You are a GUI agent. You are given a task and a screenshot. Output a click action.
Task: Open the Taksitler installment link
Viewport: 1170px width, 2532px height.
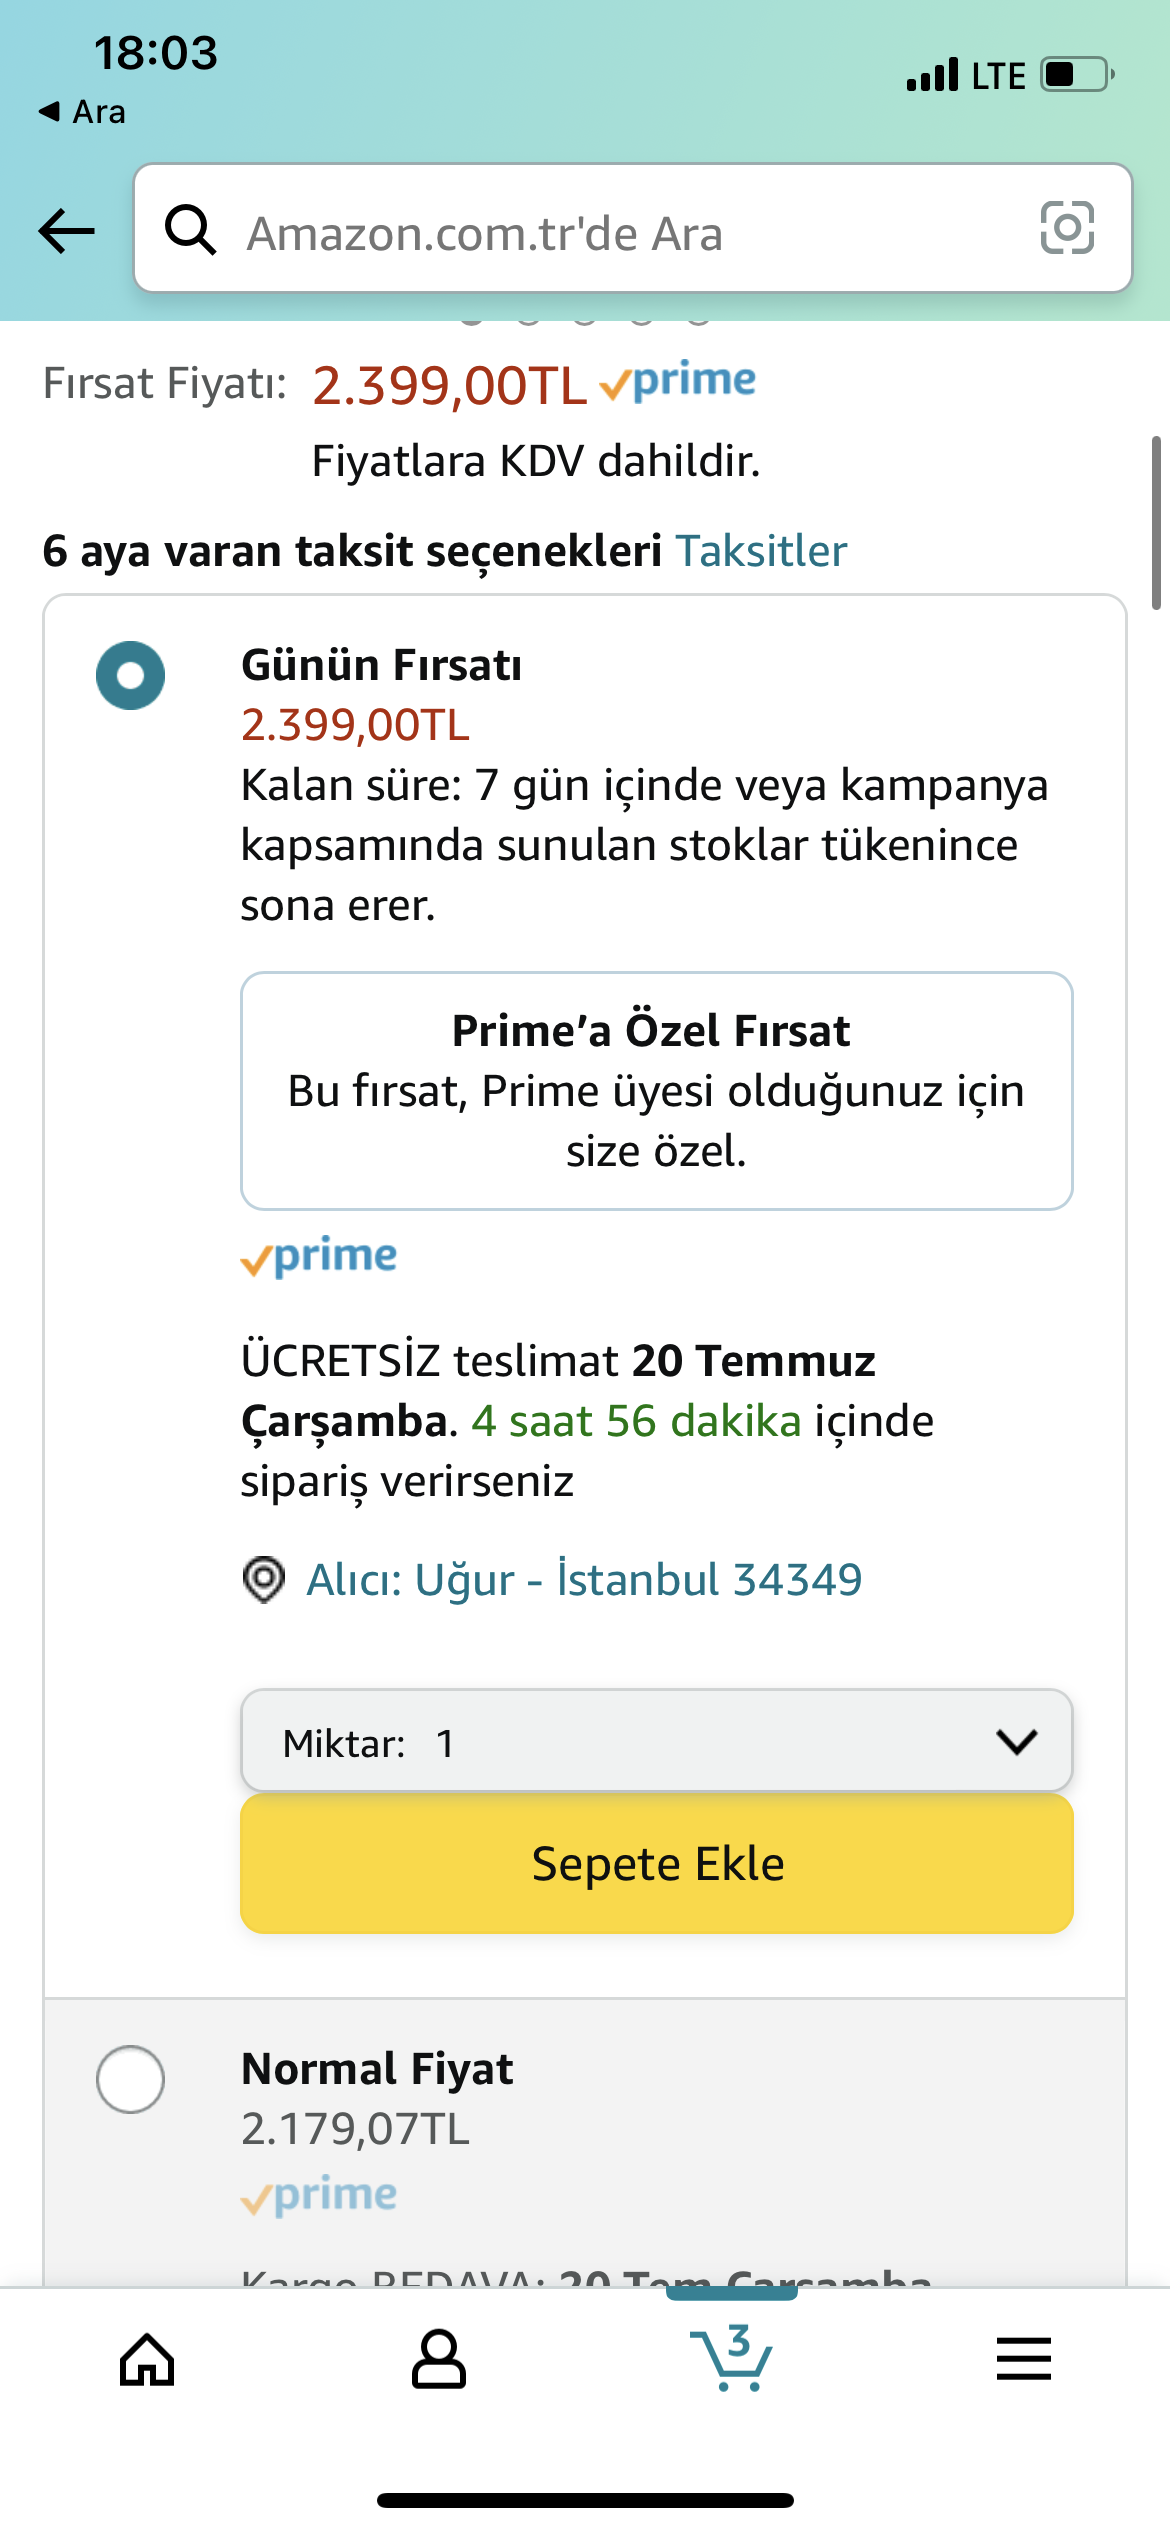tap(761, 551)
